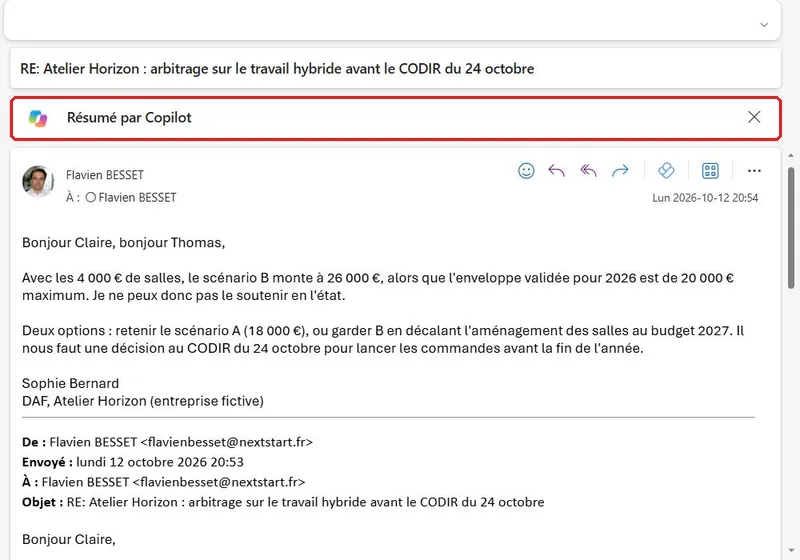Click recipient Flavien BESSET on the À line
Image resolution: width=800 pixels, height=560 pixels.
(x=137, y=197)
